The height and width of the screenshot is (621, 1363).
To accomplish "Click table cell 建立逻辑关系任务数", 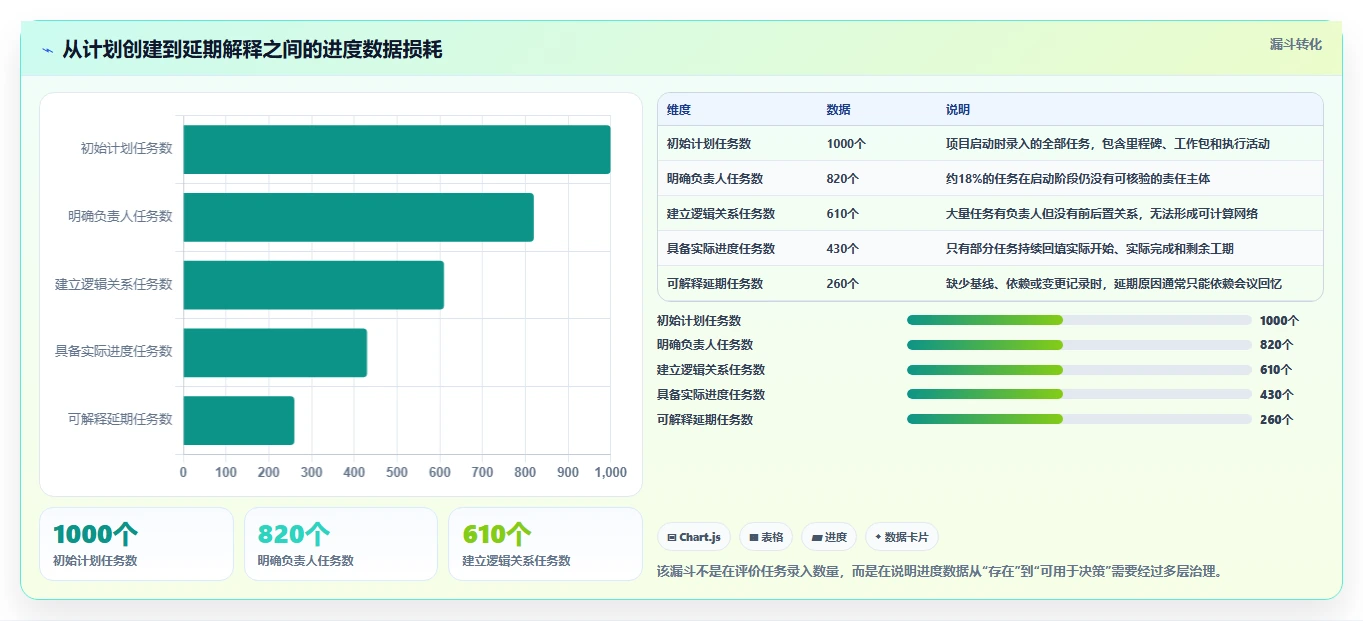I will (721, 214).
